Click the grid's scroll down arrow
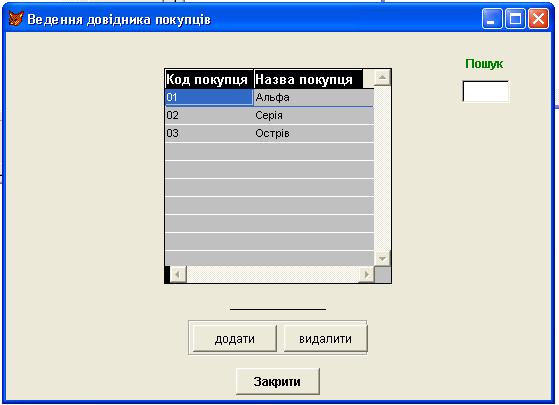The height and width of the screenshot is (405, 559). click(382, 258)
